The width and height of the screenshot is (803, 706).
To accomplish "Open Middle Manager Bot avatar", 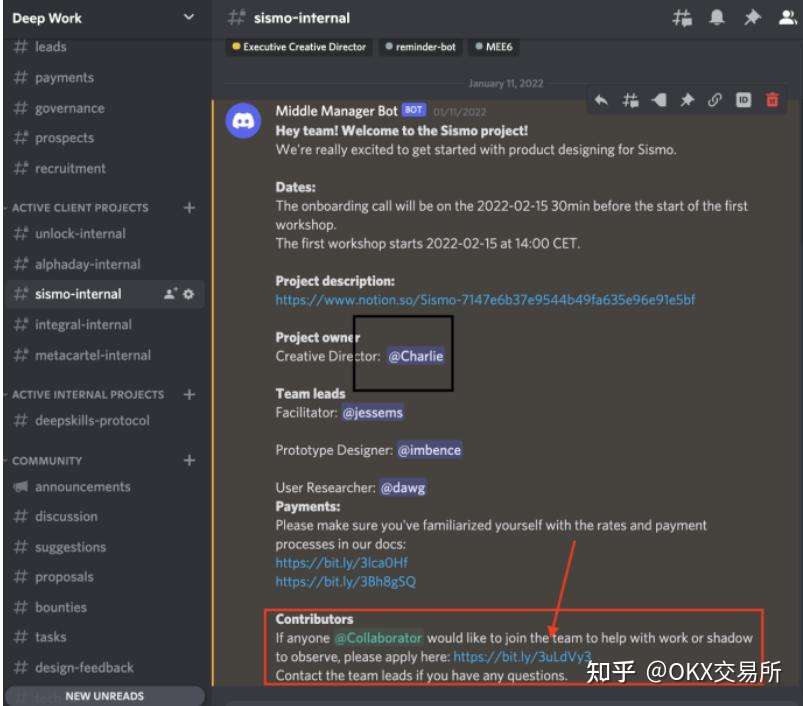I will 243,121.
